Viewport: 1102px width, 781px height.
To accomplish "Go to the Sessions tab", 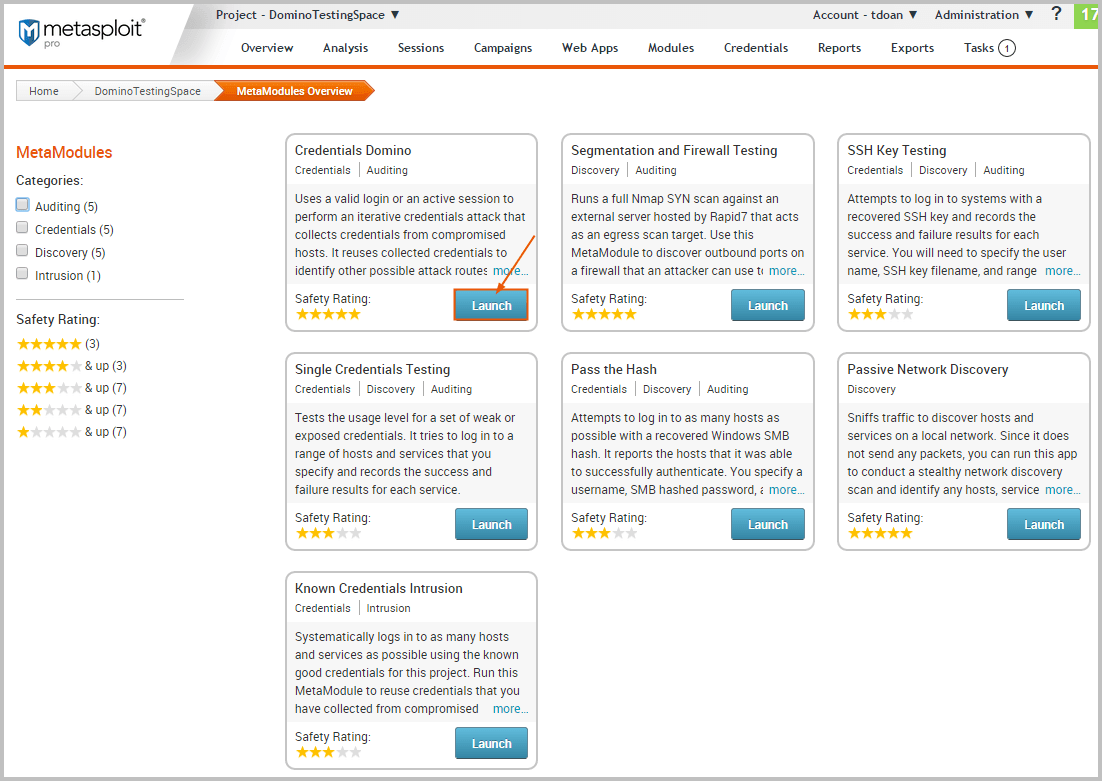I will click(x=420, y=48).
